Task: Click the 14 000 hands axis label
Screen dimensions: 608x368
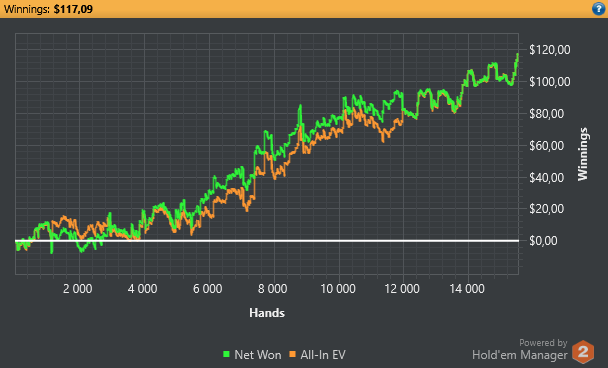Action: click(x=467, y=289)
